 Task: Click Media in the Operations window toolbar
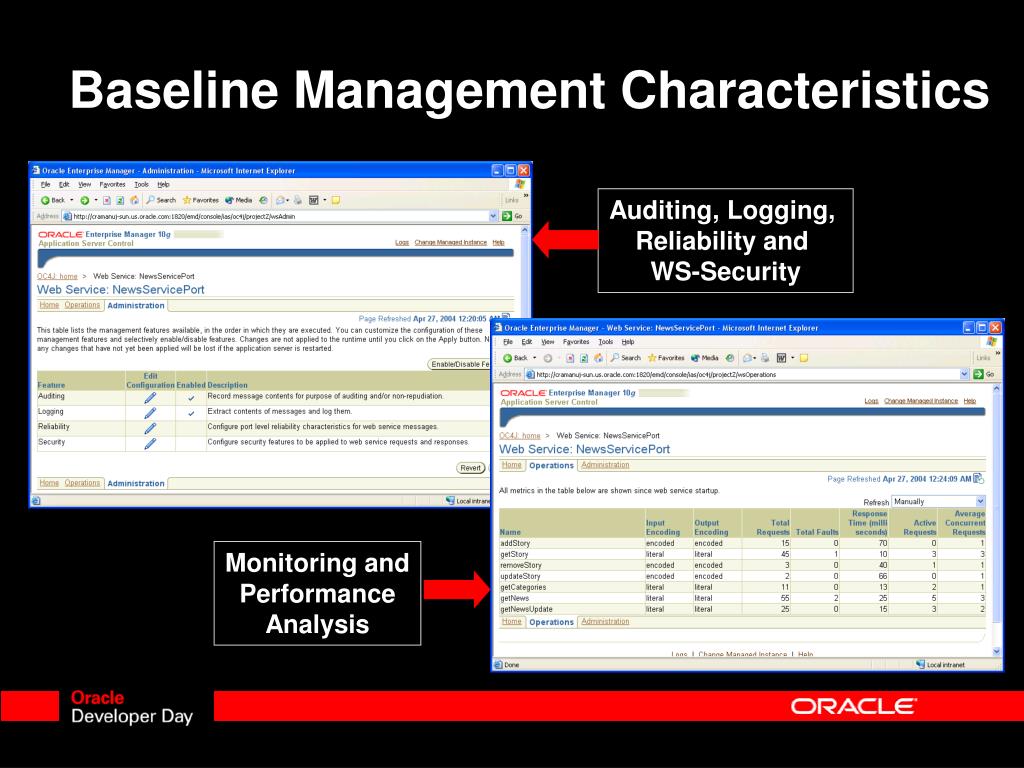coord(705,358)
